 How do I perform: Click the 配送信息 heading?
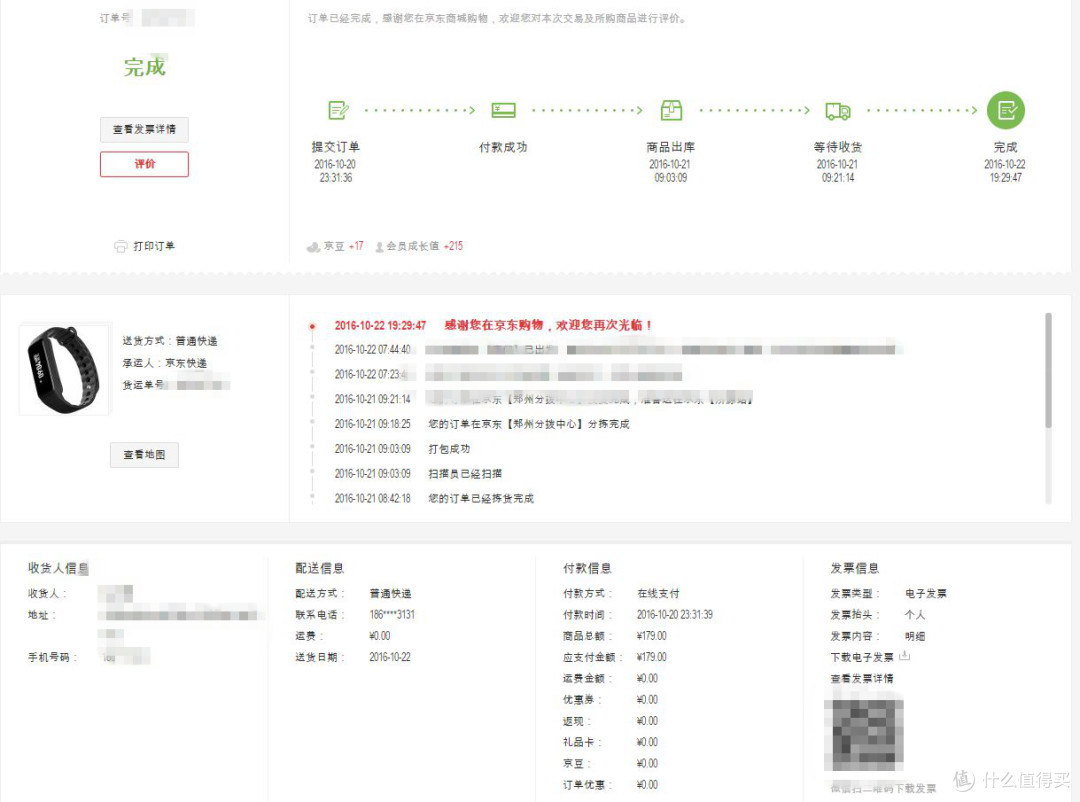[320, 568]
